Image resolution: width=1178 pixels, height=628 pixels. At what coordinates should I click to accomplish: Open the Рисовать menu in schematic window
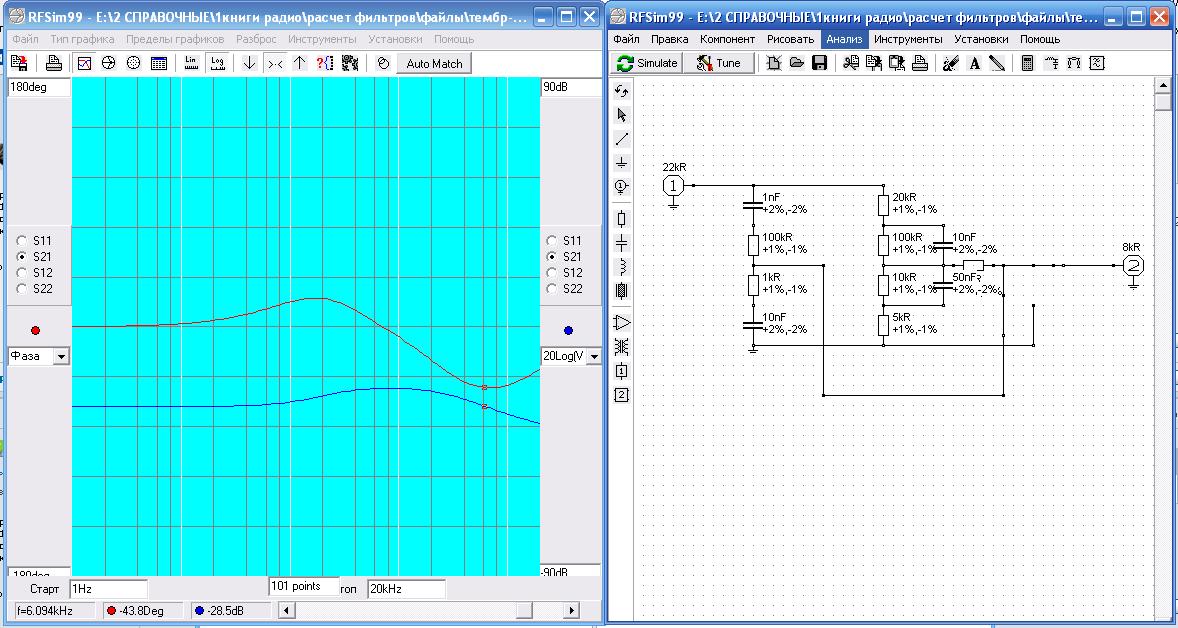tap(790, 39)
